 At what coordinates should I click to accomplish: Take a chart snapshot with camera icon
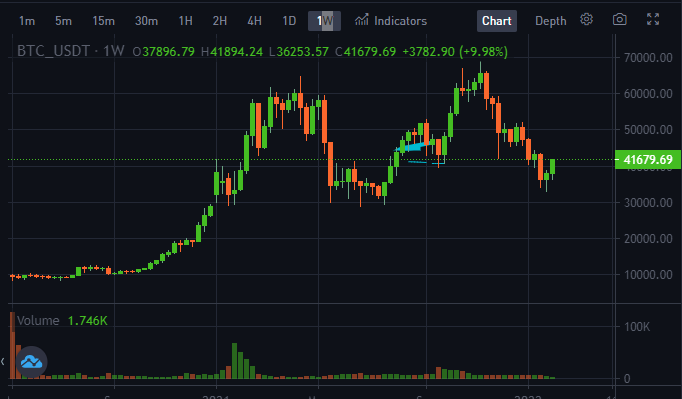619,20
